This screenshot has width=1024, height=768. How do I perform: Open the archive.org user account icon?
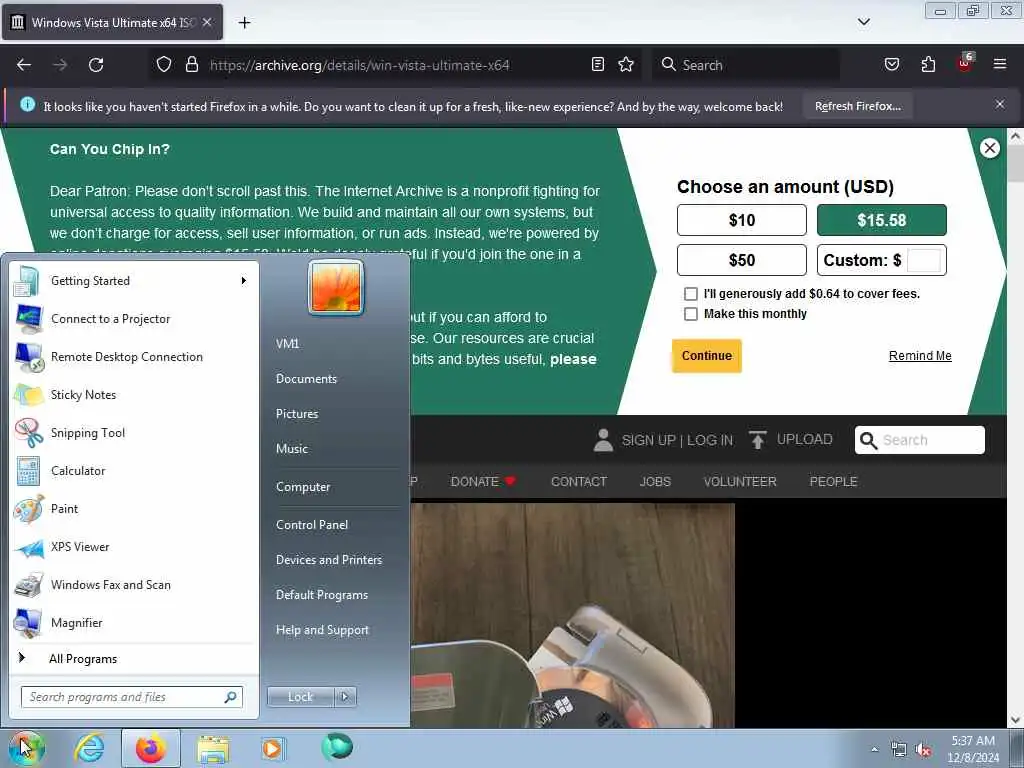pos(603,440)
